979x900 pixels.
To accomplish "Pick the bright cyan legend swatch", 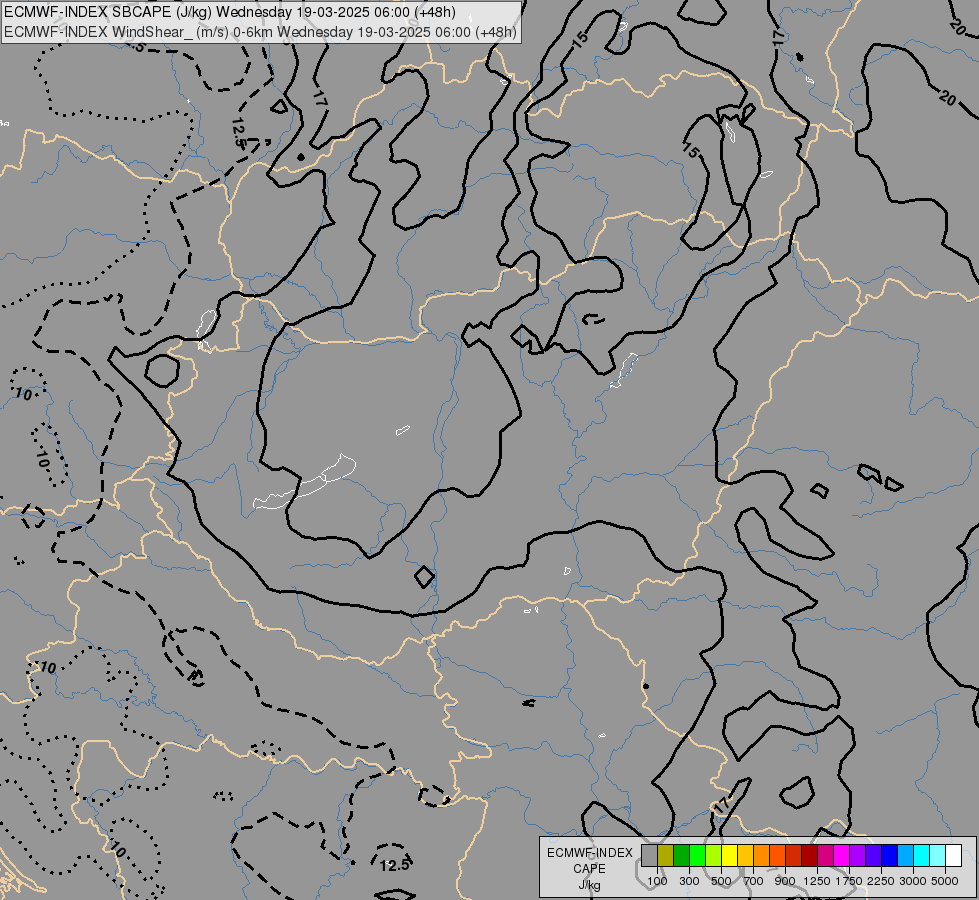I will pyautogui.click(x=922, y=856).
